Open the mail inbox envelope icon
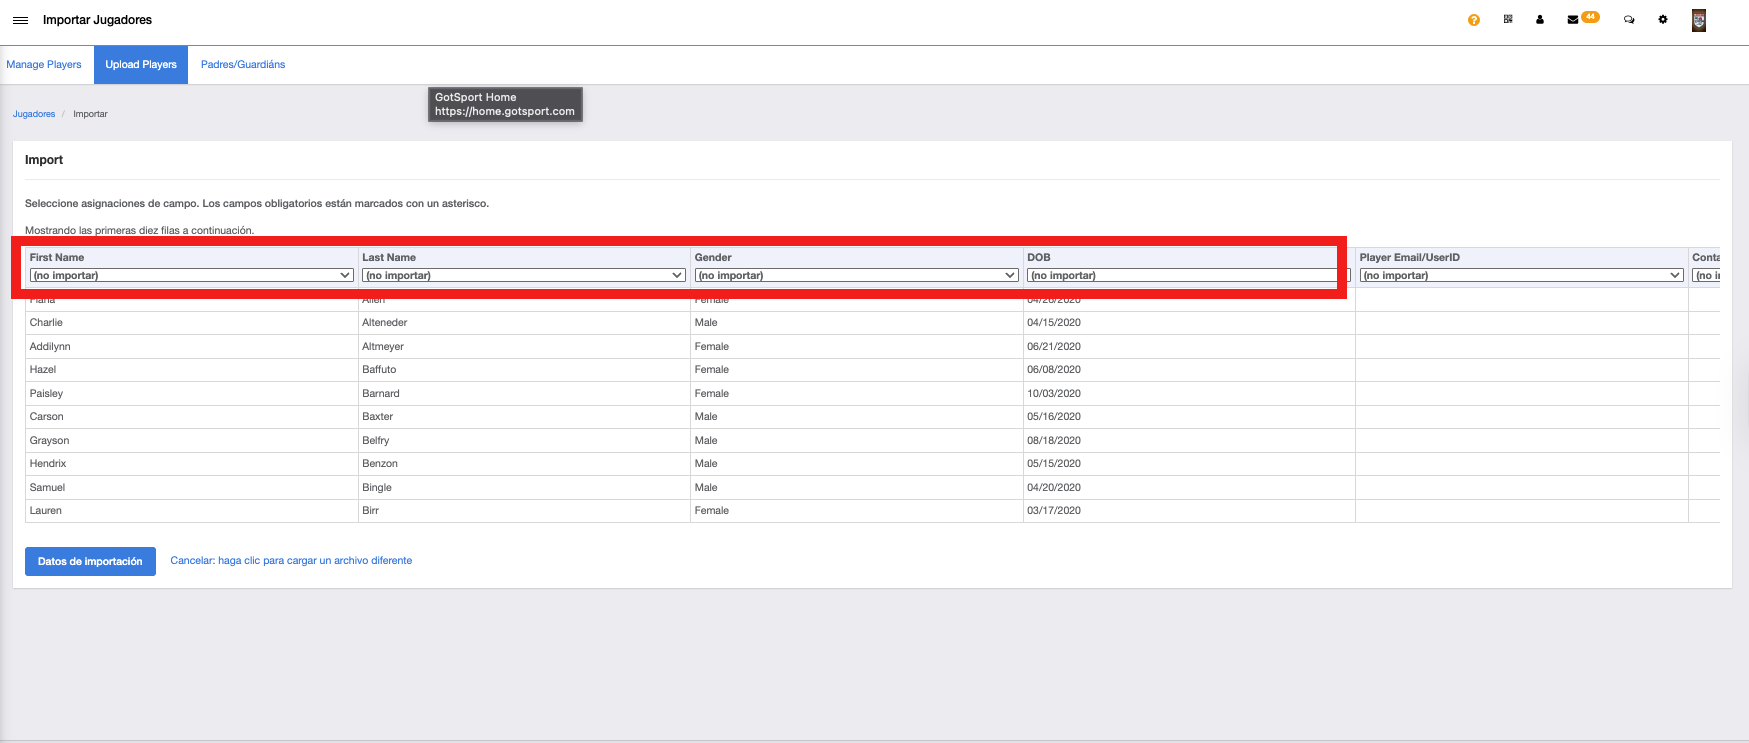 click(1572, 20)
